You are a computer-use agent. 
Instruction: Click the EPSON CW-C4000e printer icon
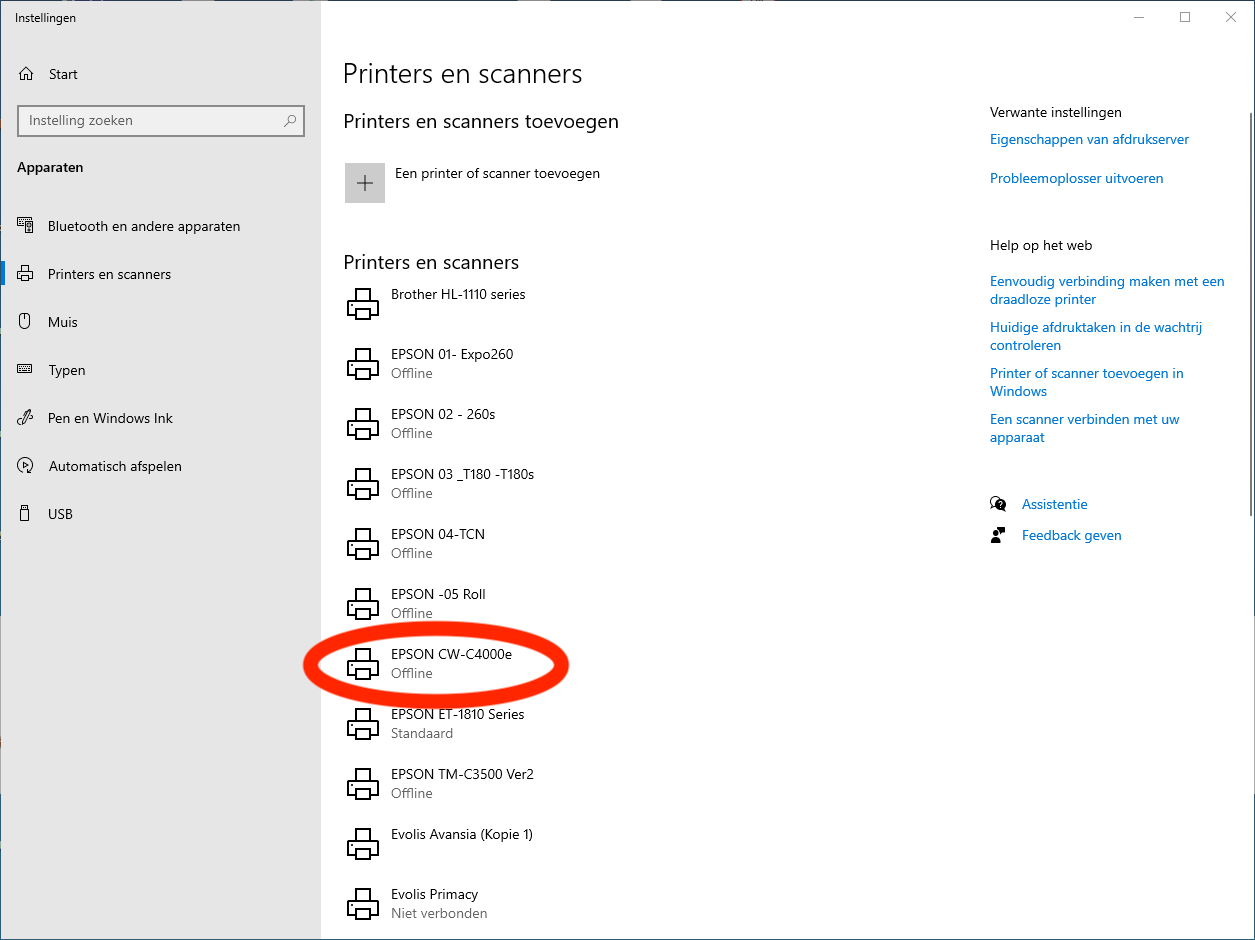point(363,664)
